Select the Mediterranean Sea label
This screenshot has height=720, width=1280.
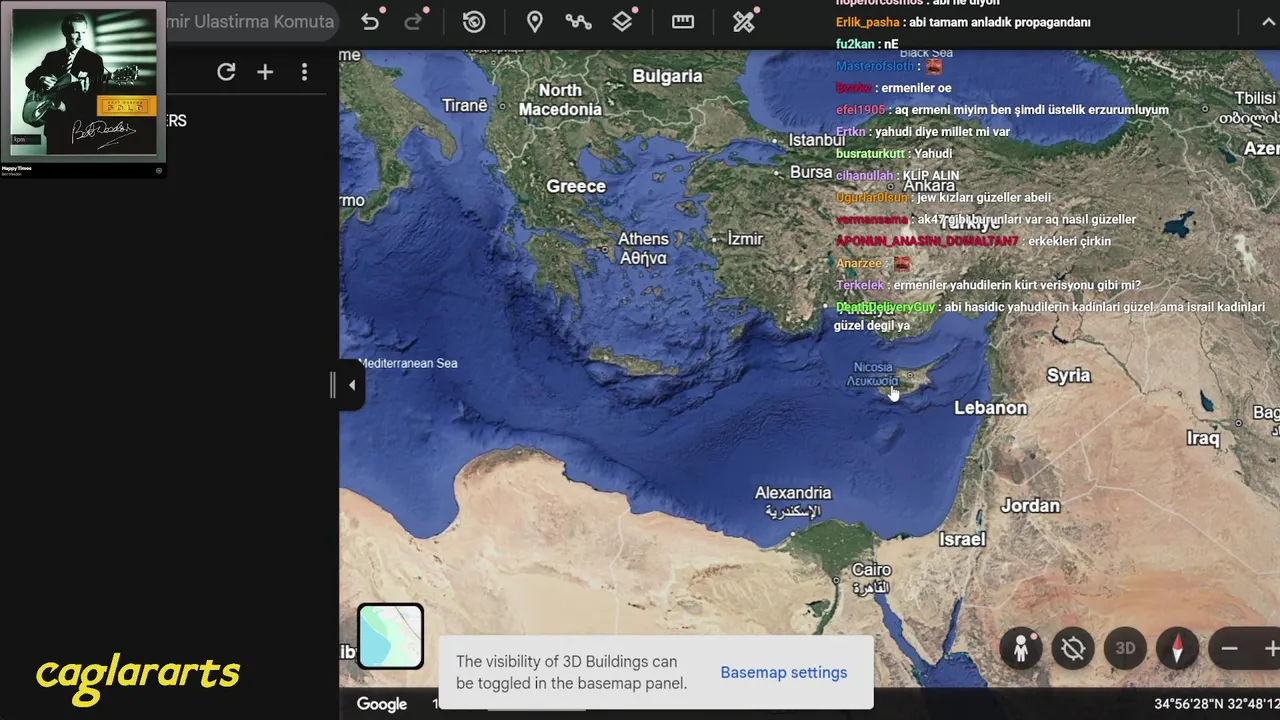point(408,363)
